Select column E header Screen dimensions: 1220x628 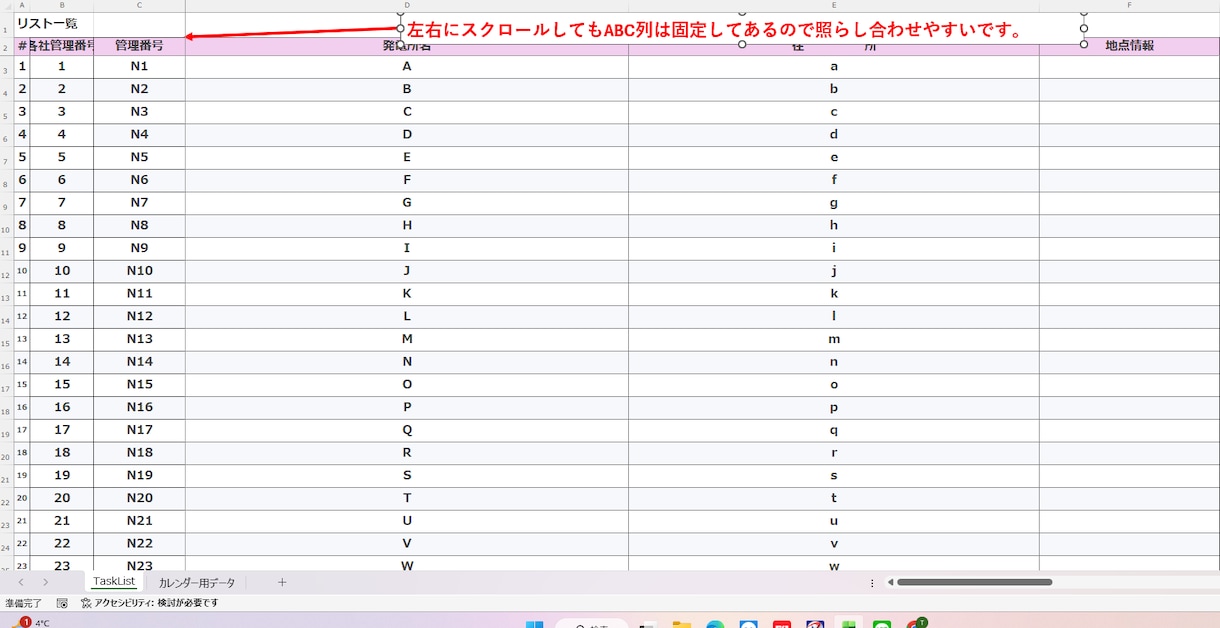coord(834,5)
